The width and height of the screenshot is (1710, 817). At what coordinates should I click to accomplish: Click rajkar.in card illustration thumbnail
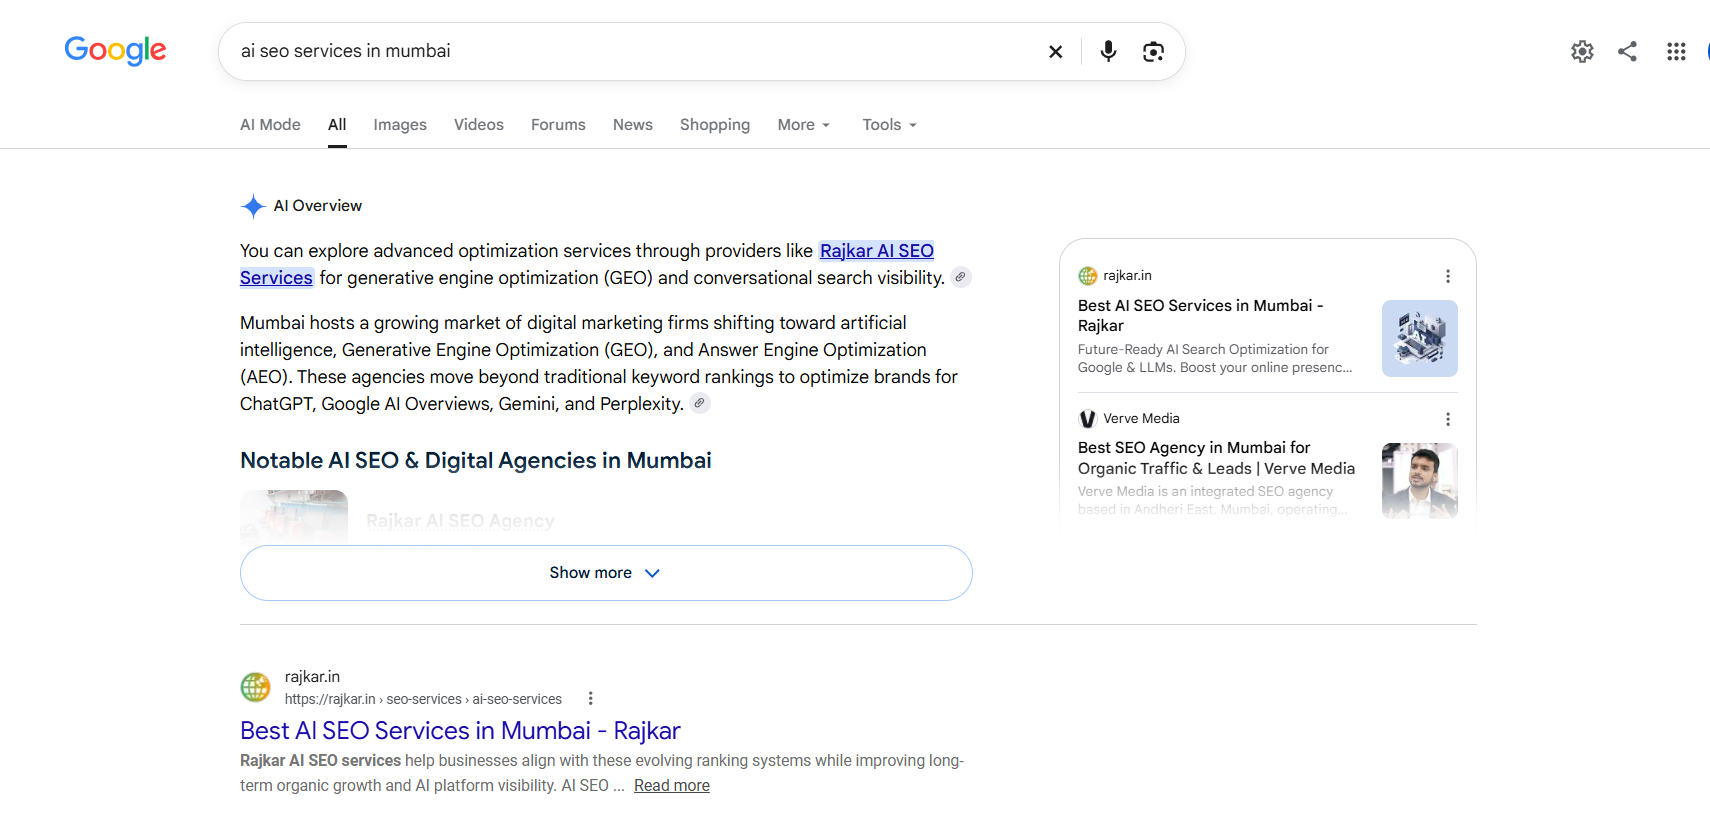coord(1420,338)
